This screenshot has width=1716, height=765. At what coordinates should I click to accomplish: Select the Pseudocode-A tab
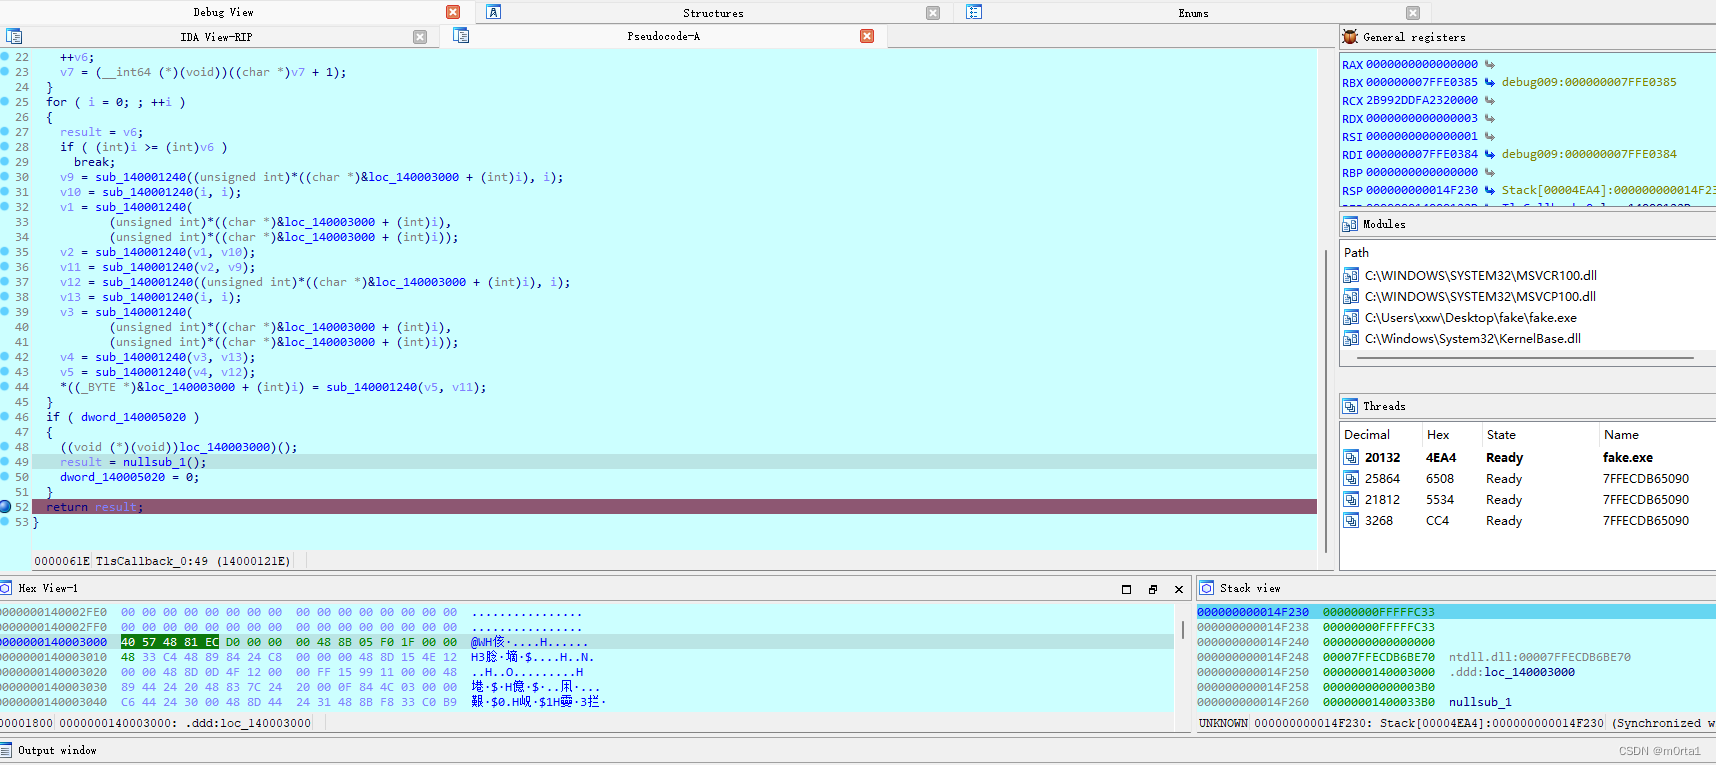point(664,36)
